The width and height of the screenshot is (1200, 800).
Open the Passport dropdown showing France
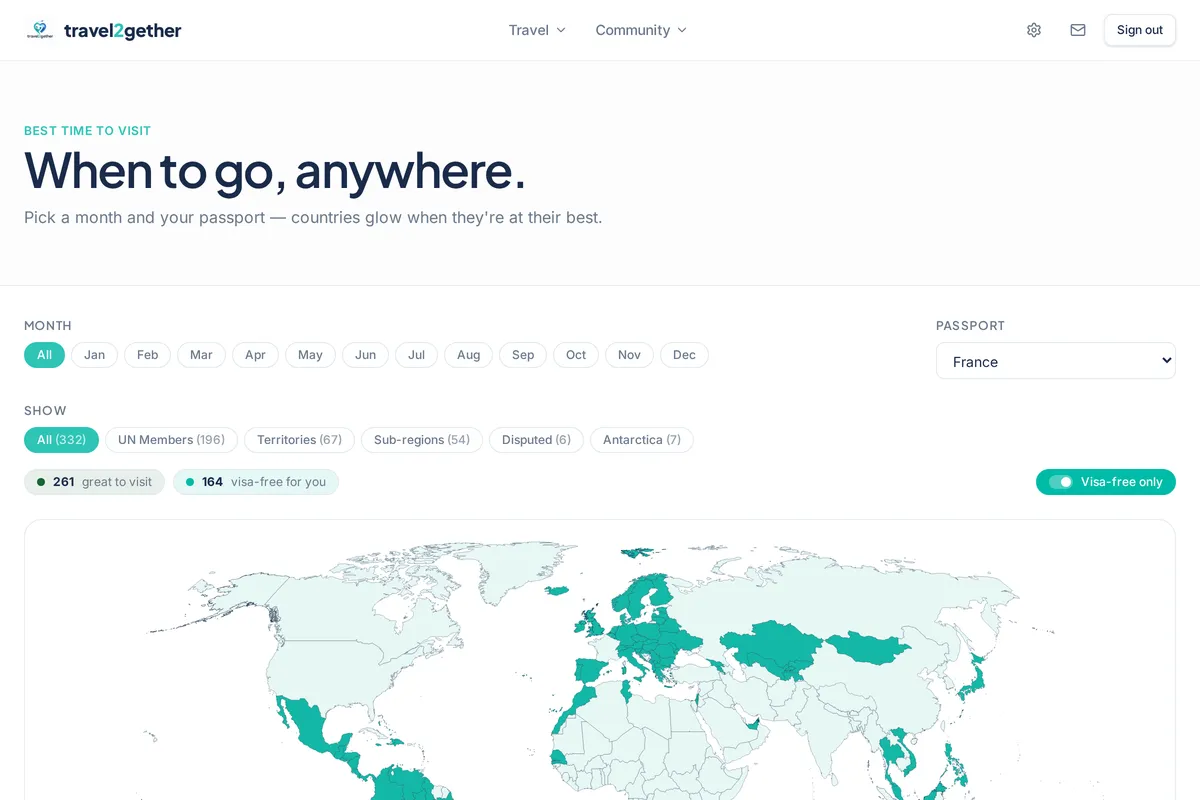(1056, 361)
